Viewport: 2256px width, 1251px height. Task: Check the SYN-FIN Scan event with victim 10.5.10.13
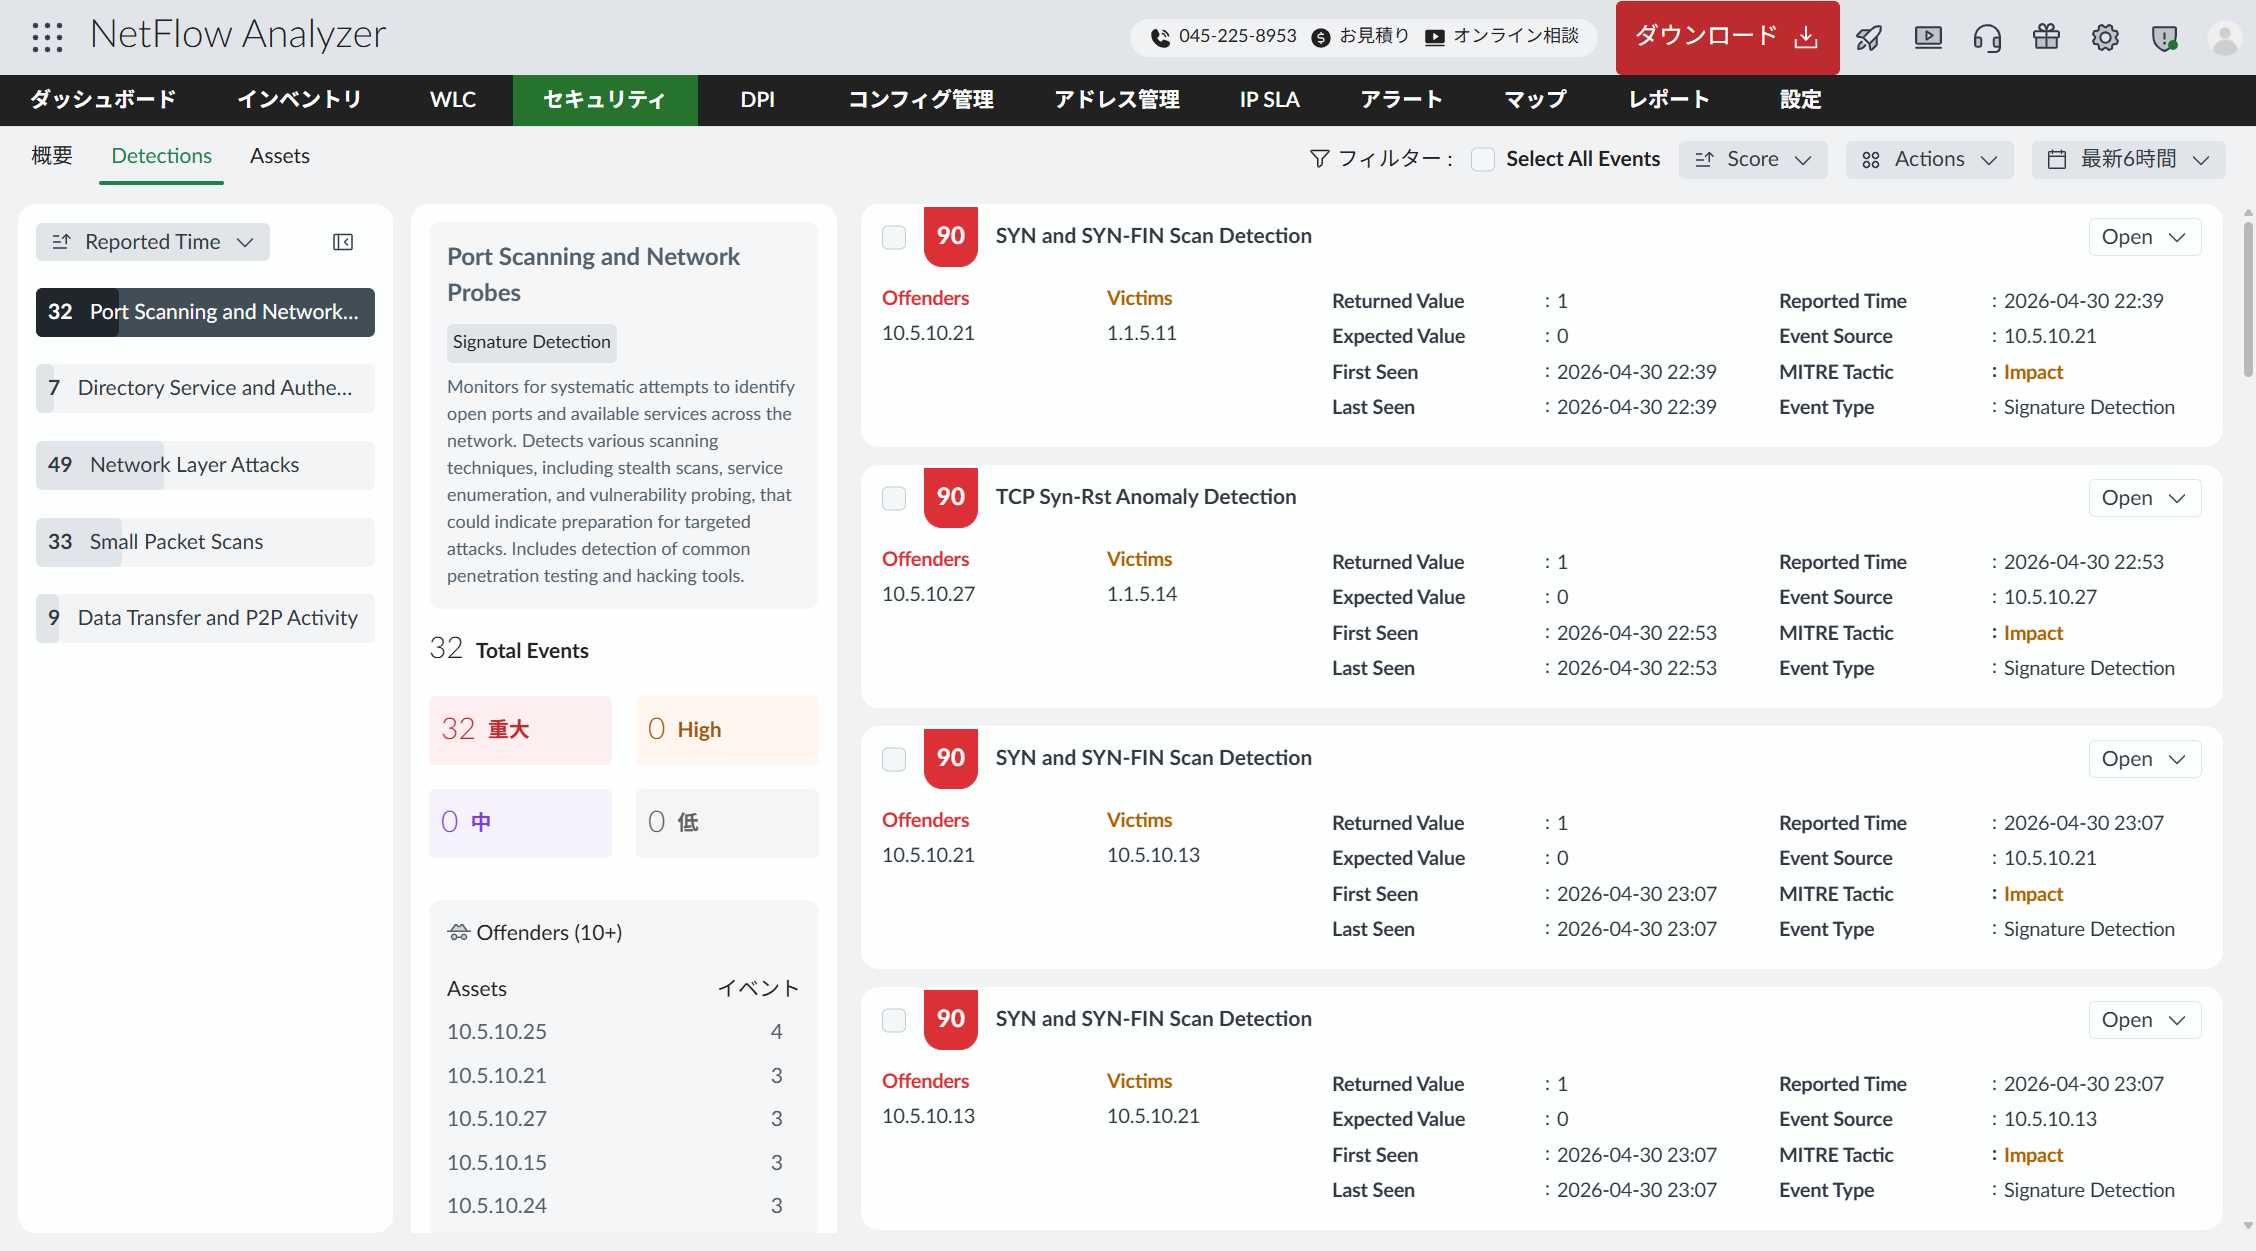tap(894, 759)
